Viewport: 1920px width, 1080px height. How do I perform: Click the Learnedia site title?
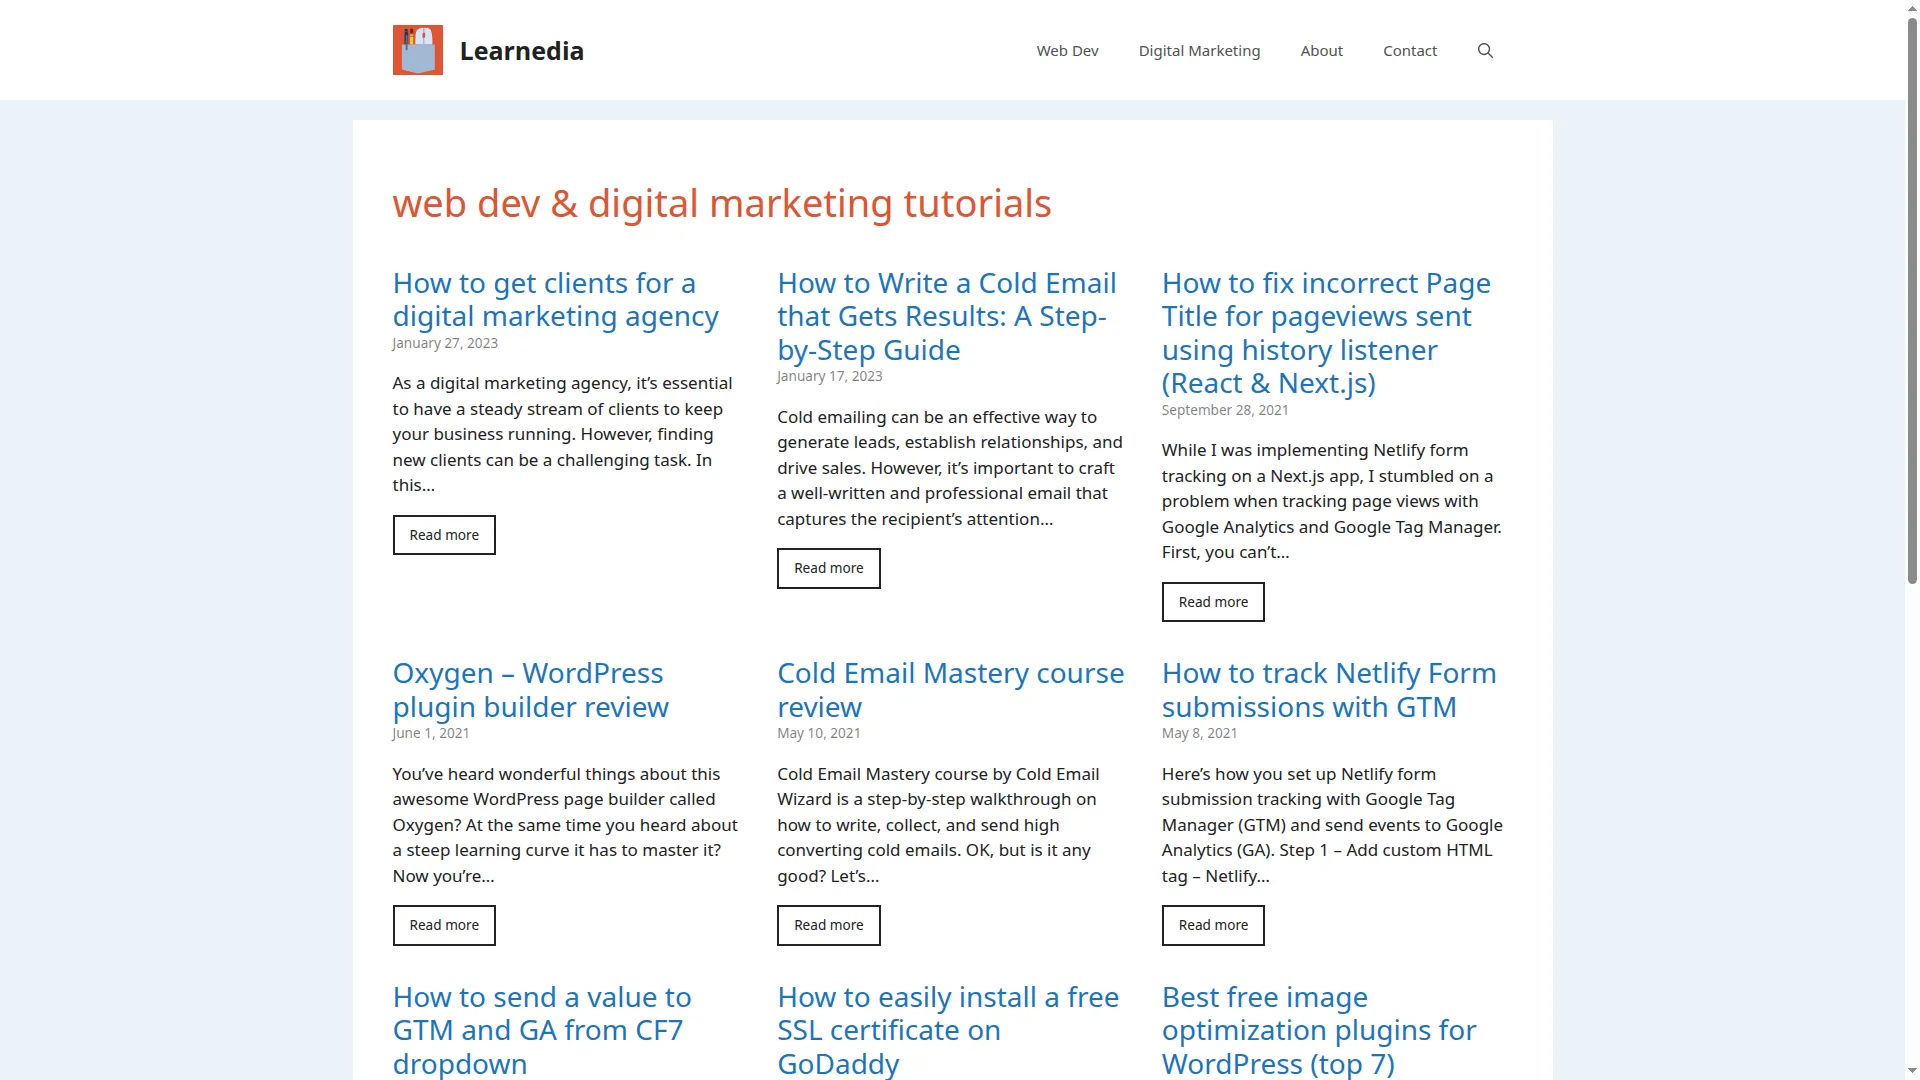(x=521, y=51)
